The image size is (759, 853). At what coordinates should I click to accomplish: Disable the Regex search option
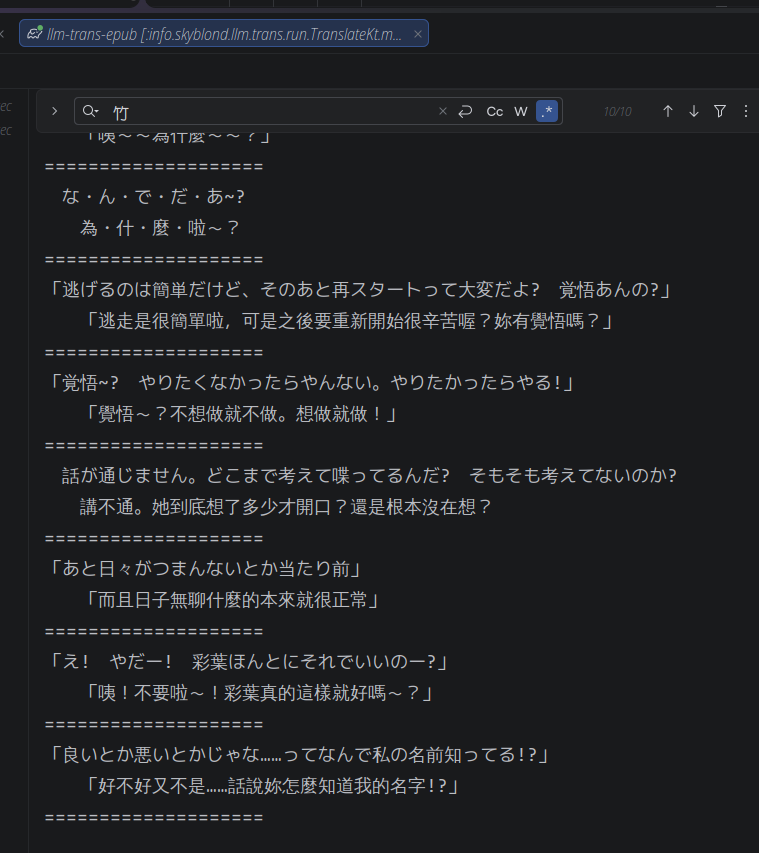click(547, 112)
